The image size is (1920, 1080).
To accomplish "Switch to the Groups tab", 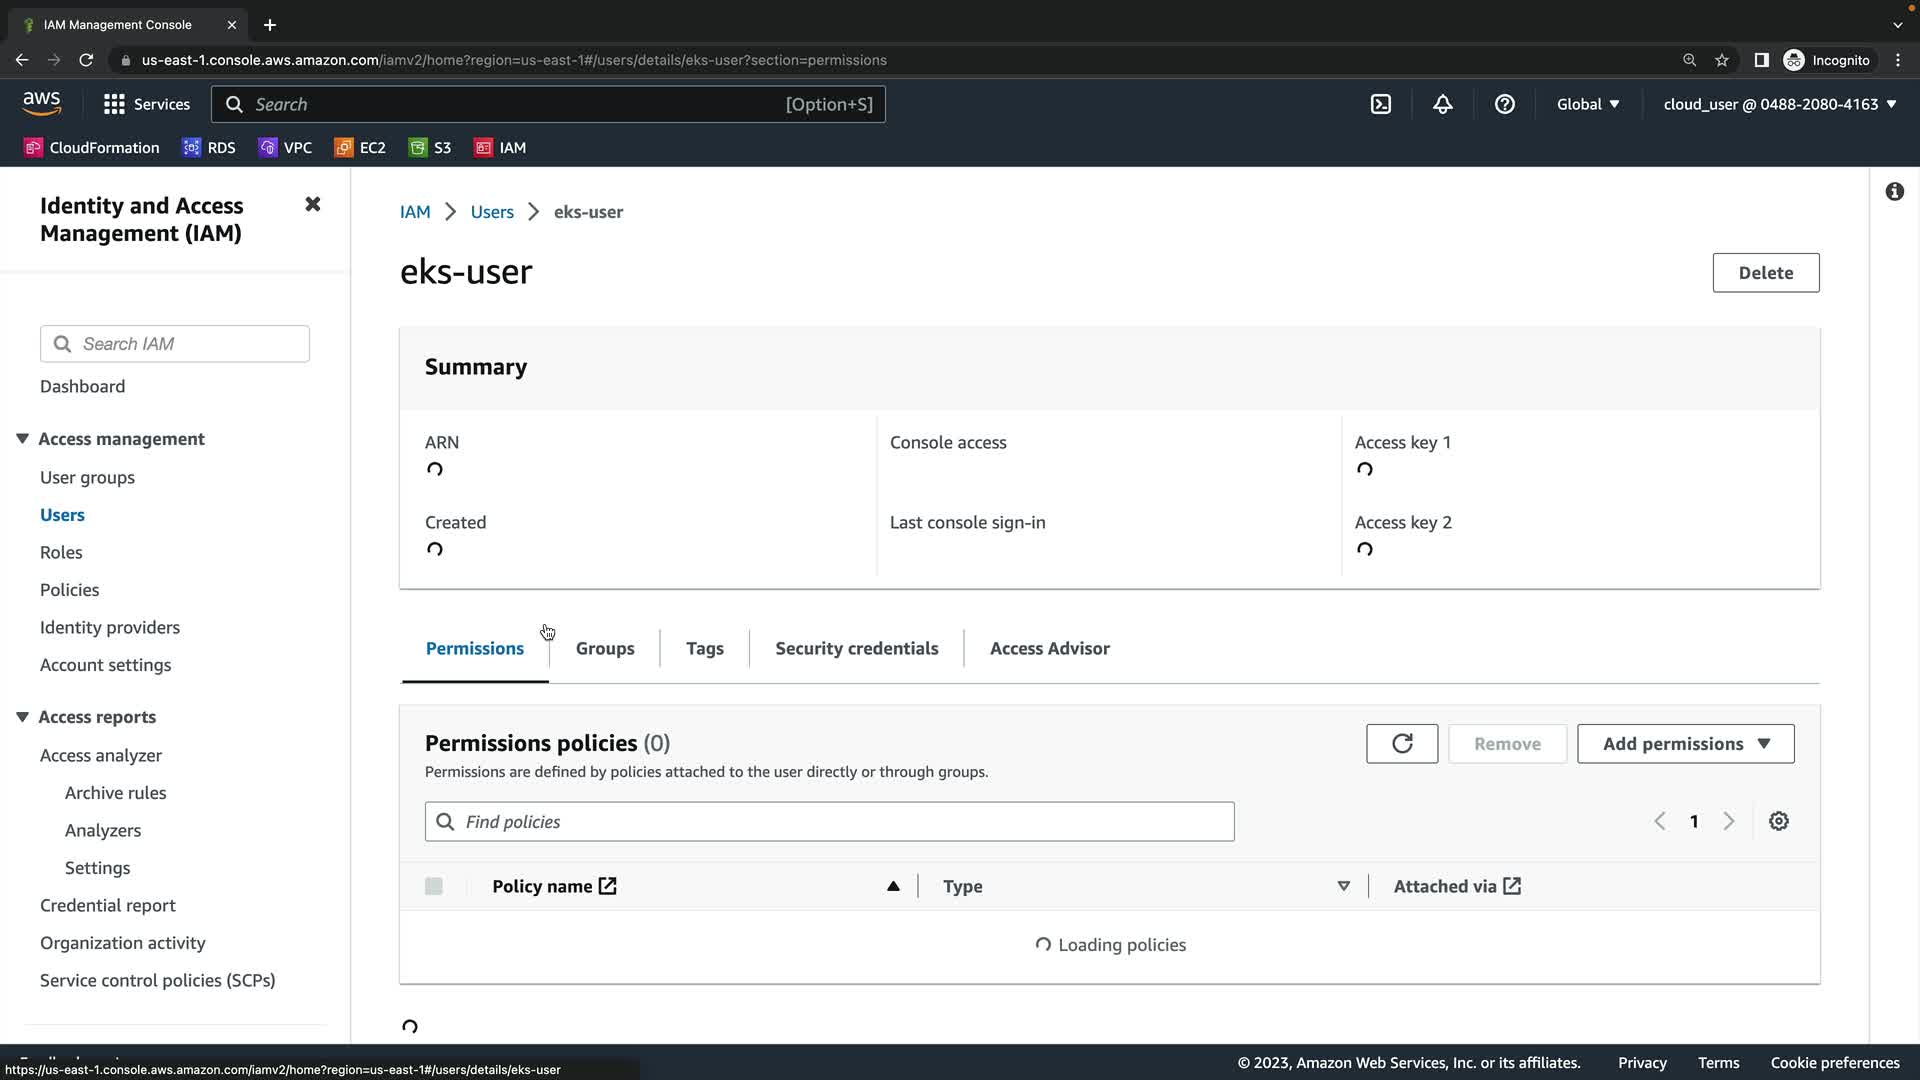I will (604, 648).
